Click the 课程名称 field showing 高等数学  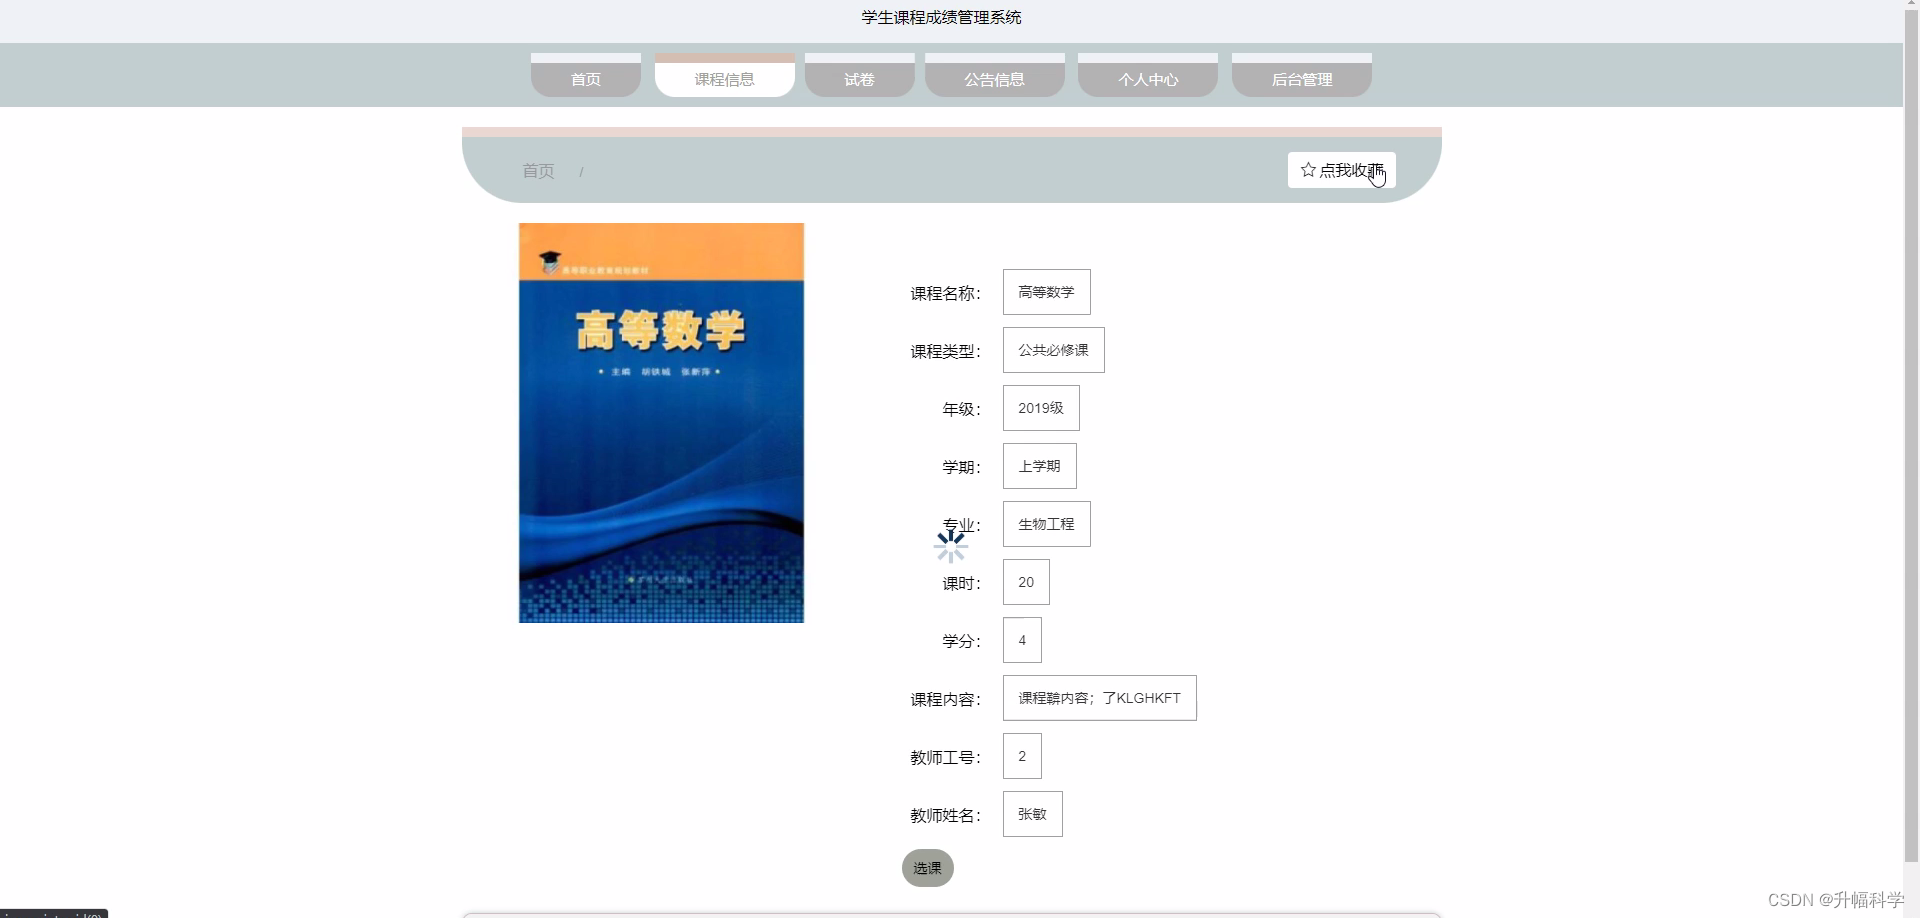pos(1046,291)
